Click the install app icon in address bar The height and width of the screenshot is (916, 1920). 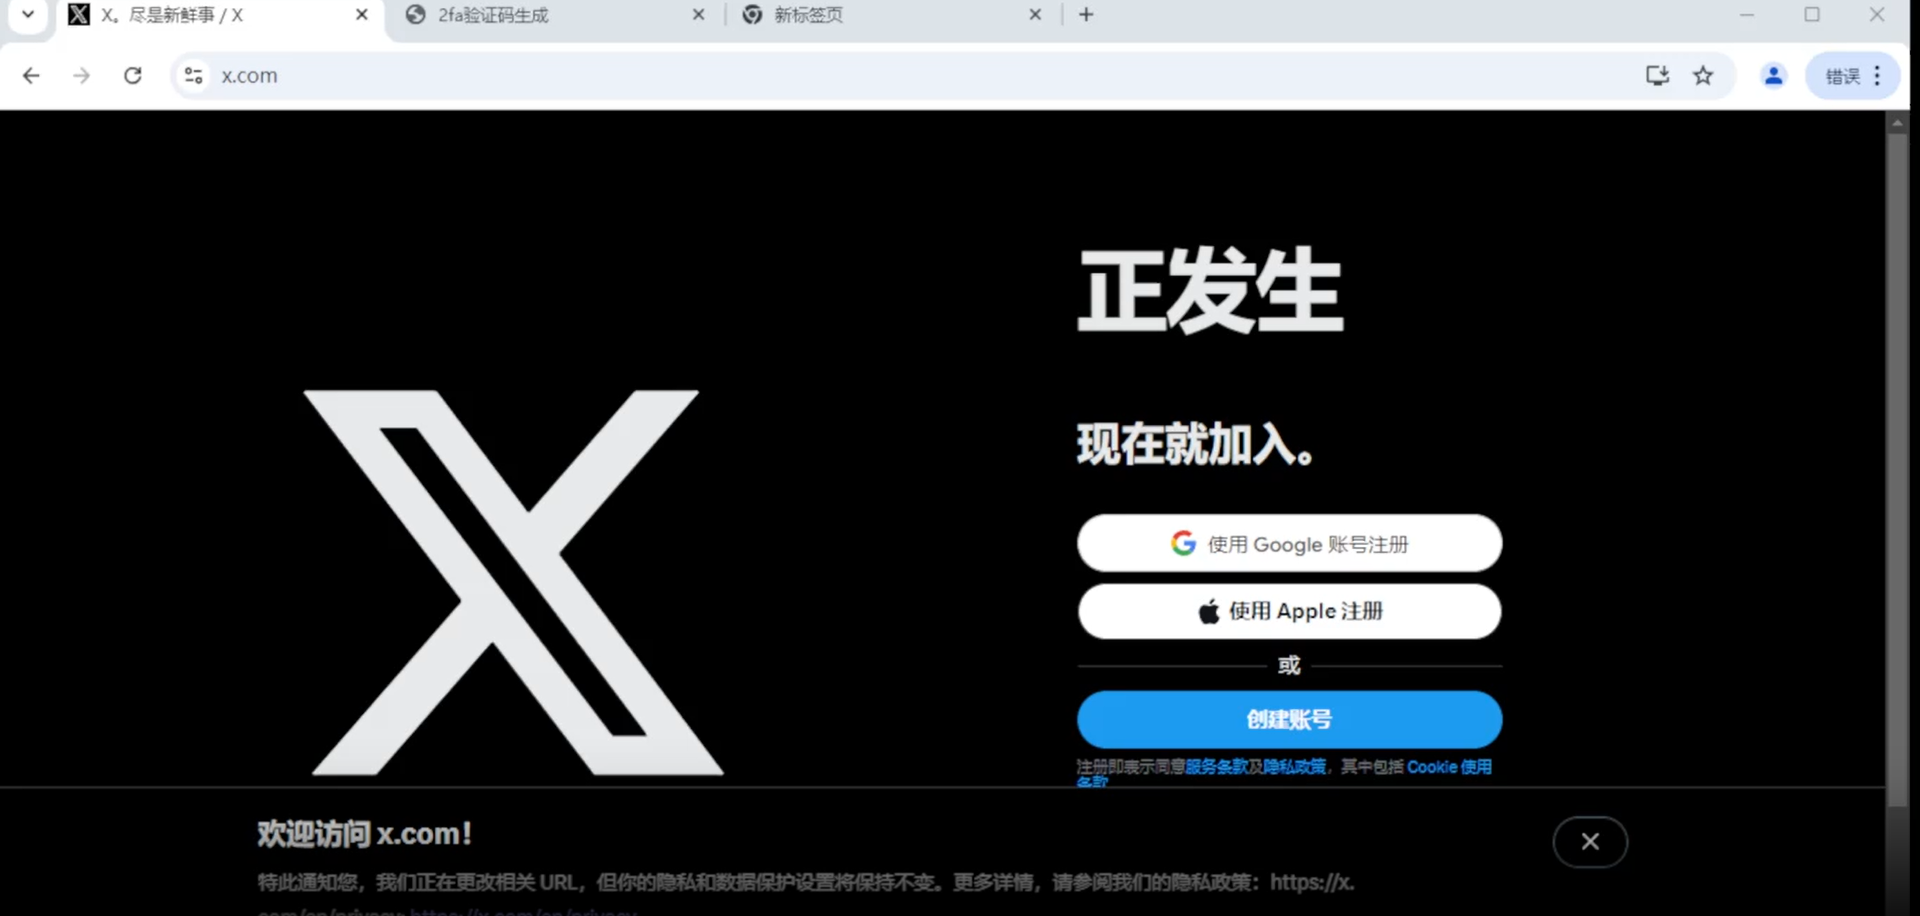1657,76
